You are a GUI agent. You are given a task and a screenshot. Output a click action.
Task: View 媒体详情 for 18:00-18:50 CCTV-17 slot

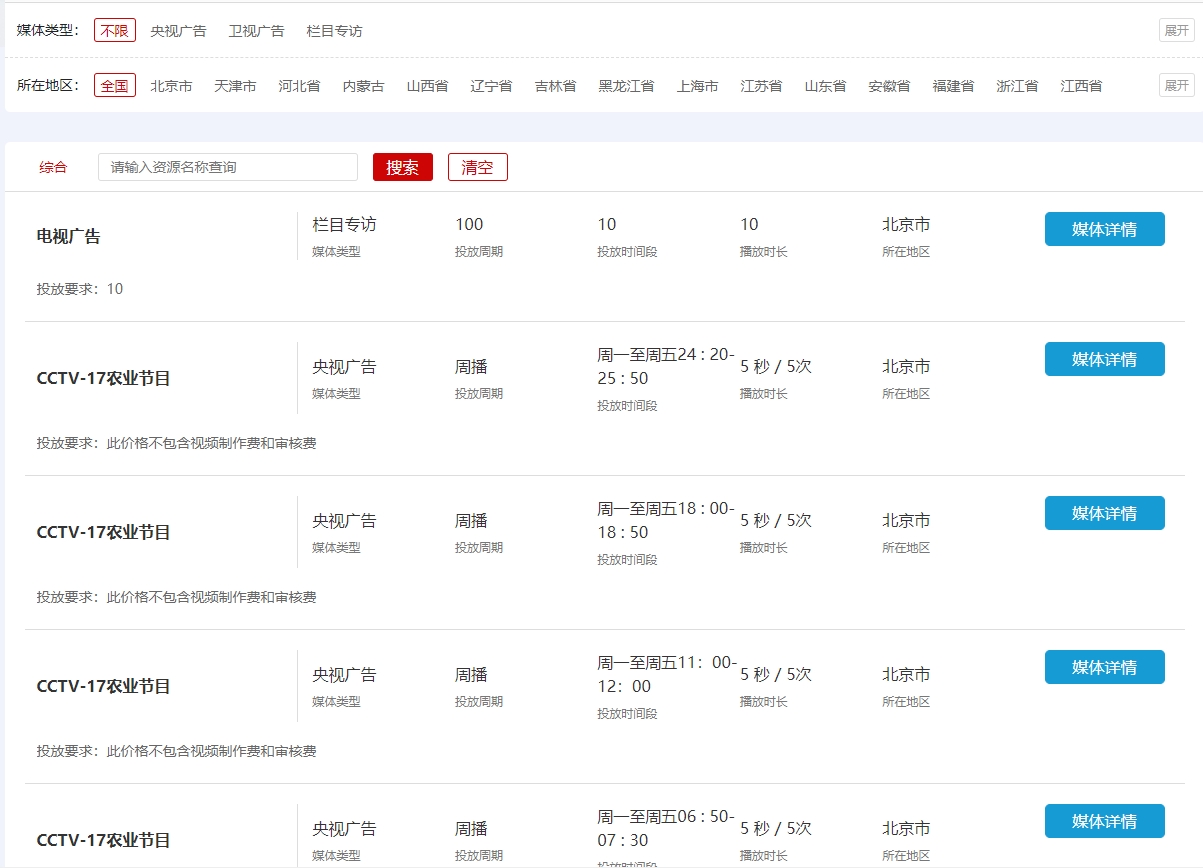coord(1104,513)
